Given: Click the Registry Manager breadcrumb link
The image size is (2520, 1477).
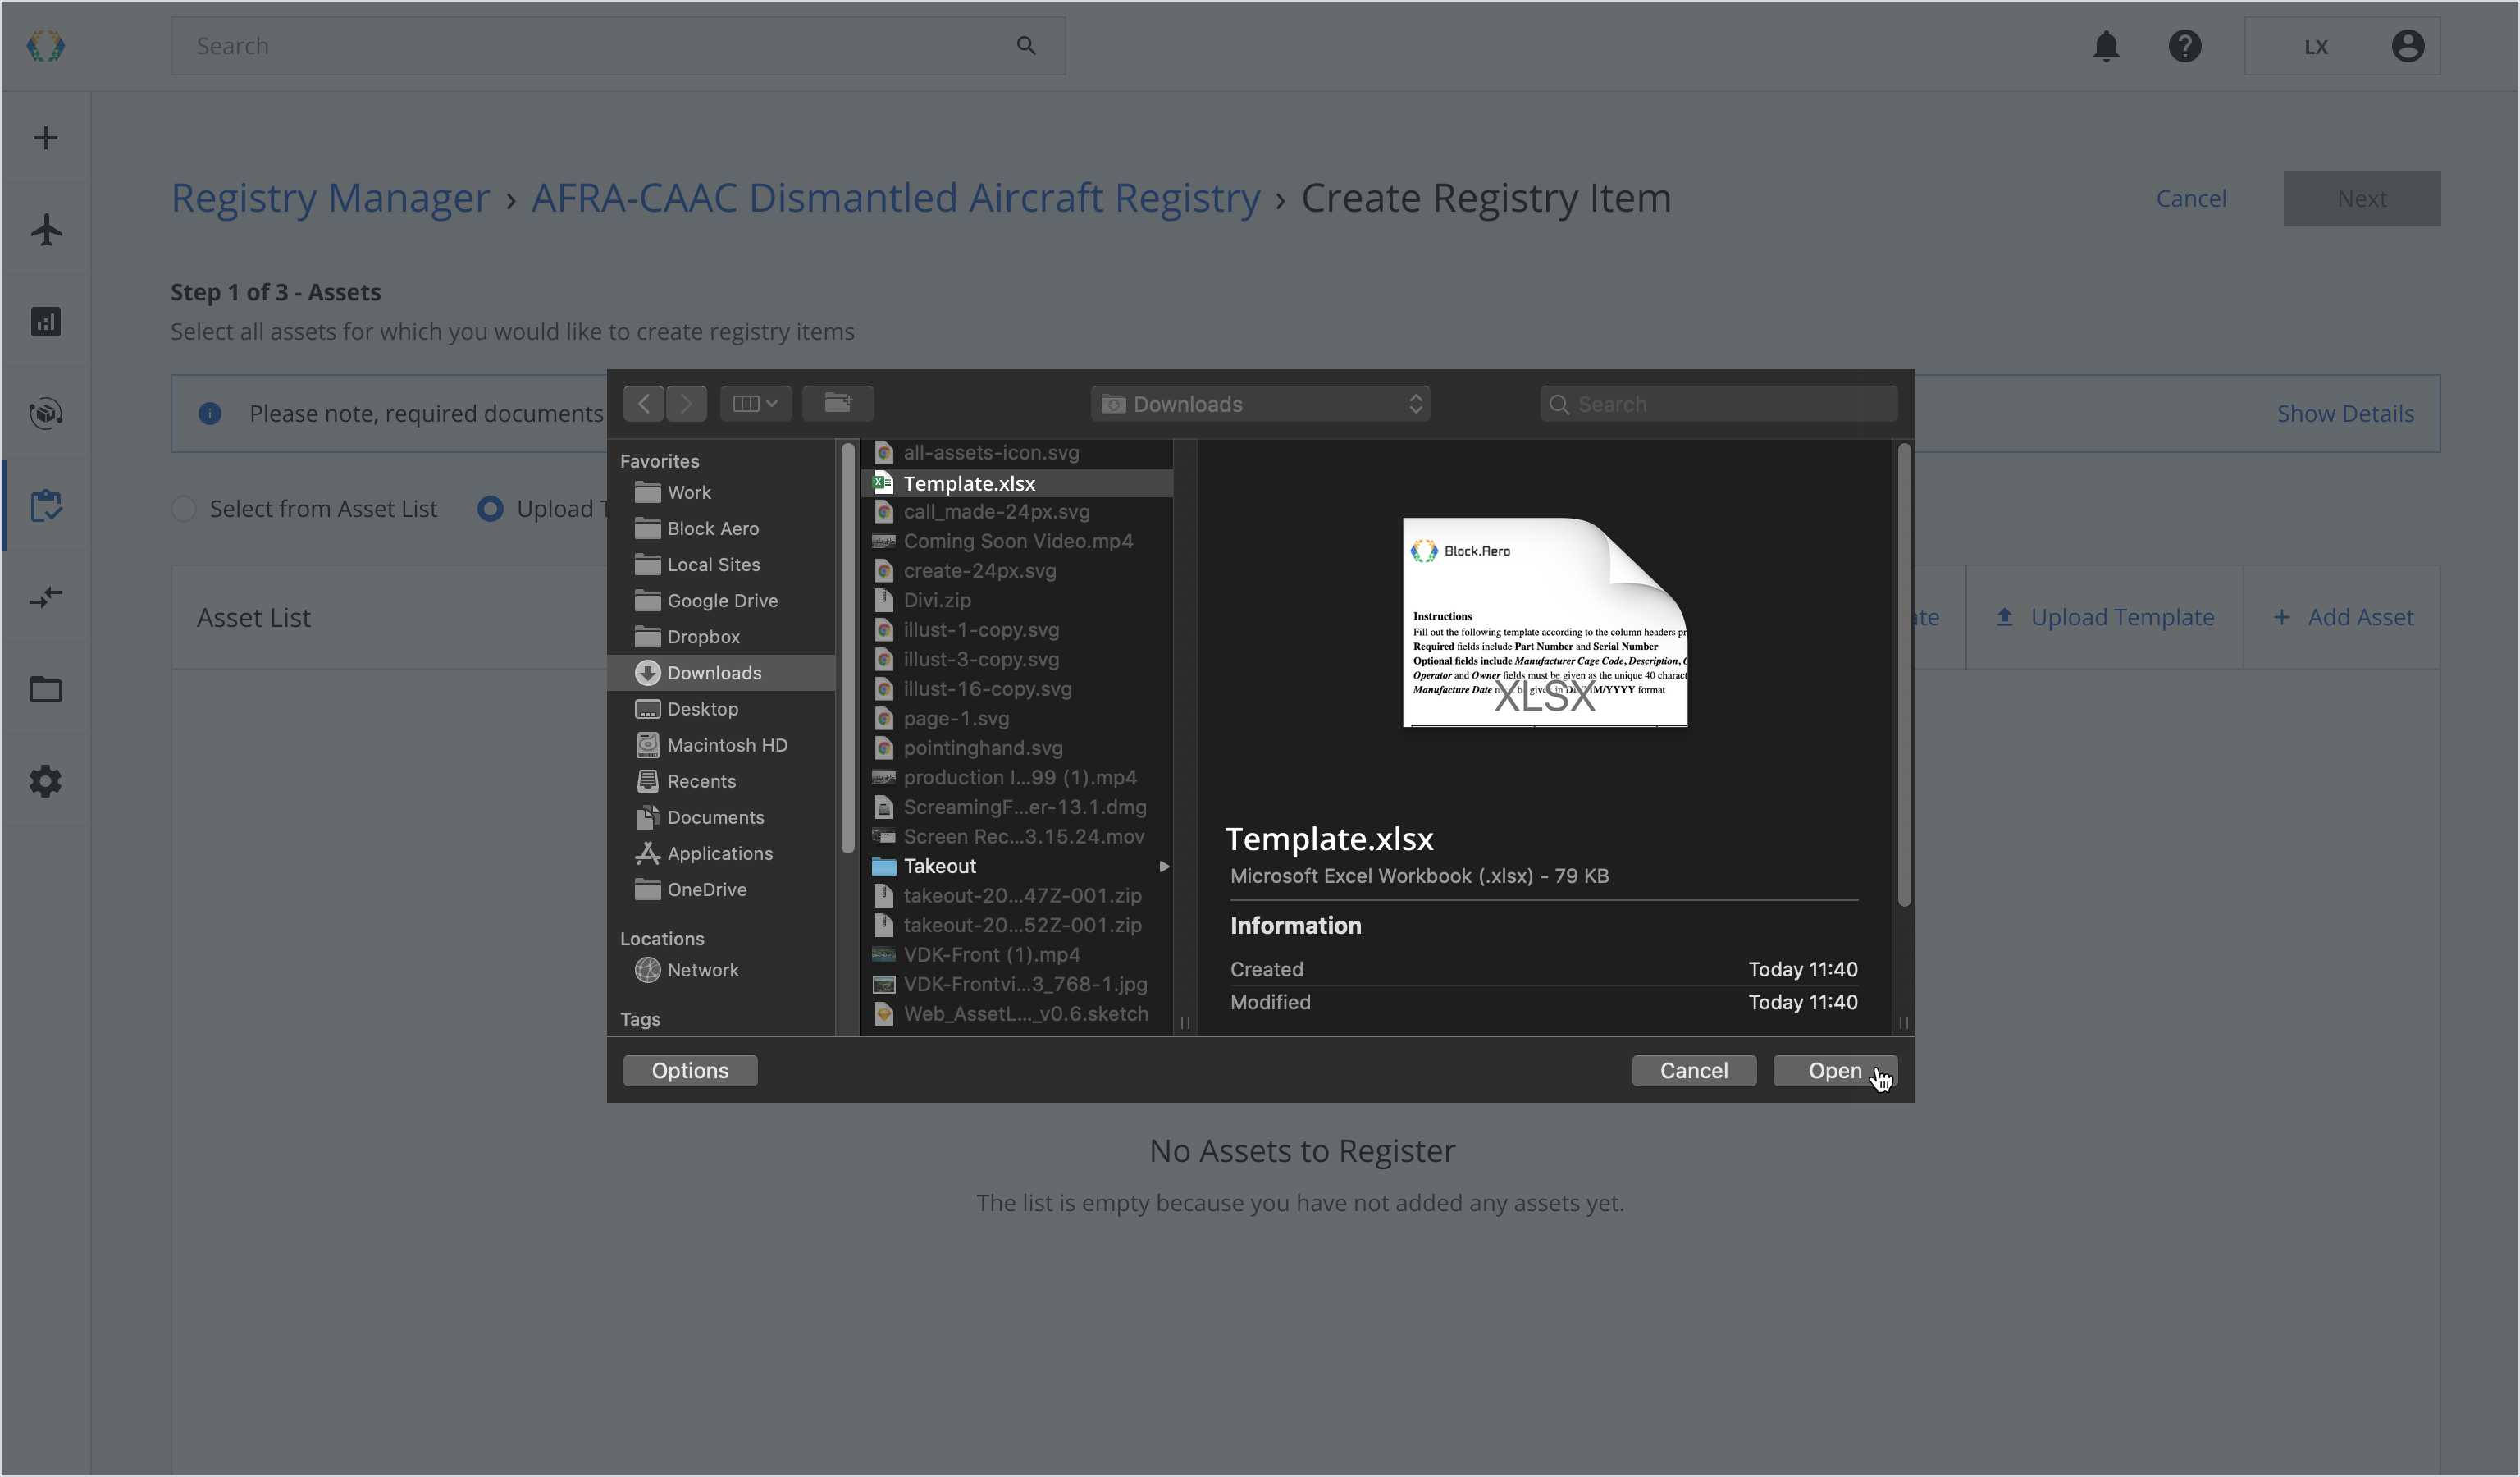Looking at the screenshot, I should (330, 198).
